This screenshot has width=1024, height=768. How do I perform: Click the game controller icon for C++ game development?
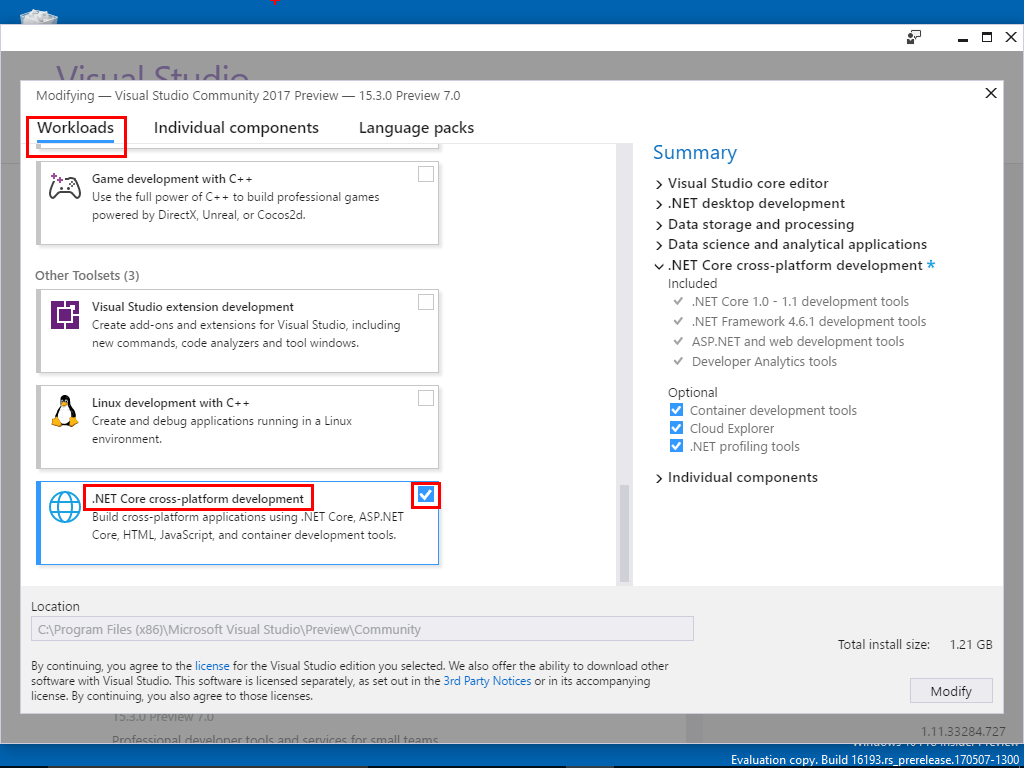coord(65,187)
